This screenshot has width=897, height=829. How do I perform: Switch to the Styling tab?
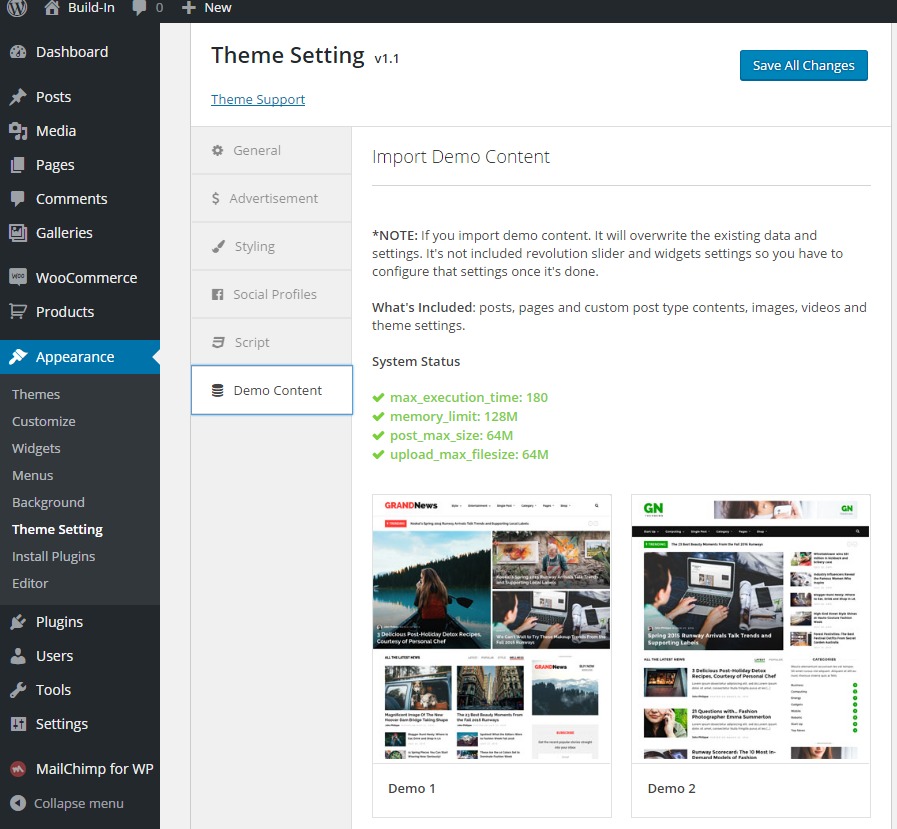tap(272, 247)
